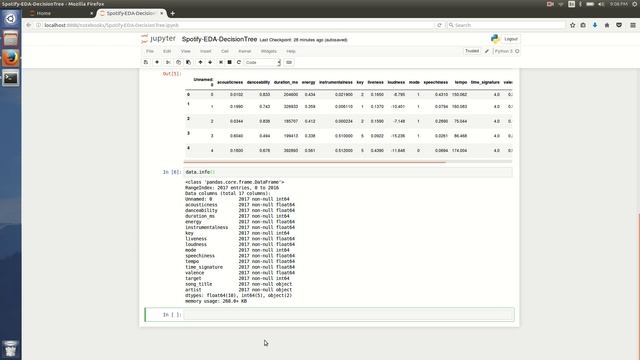Click the Python 3 kernel name indicator
Image resolution: width=640 pixels, height=360 pixels.
(x=504, y=51)
